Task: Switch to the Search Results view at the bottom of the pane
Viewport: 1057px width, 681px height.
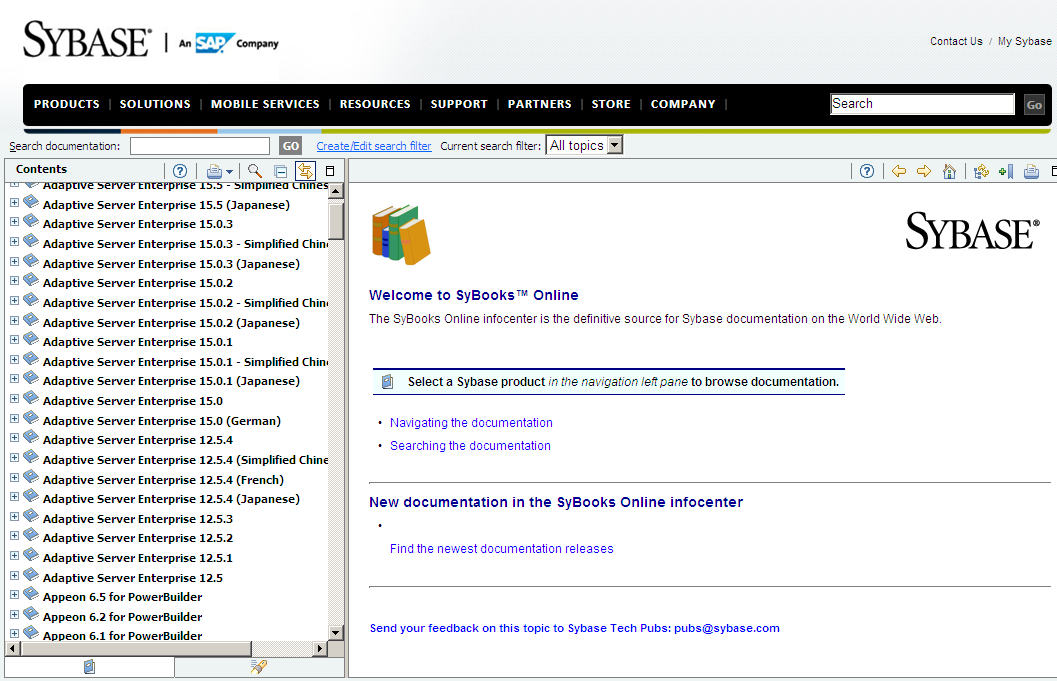Action: tap(259, 667)
